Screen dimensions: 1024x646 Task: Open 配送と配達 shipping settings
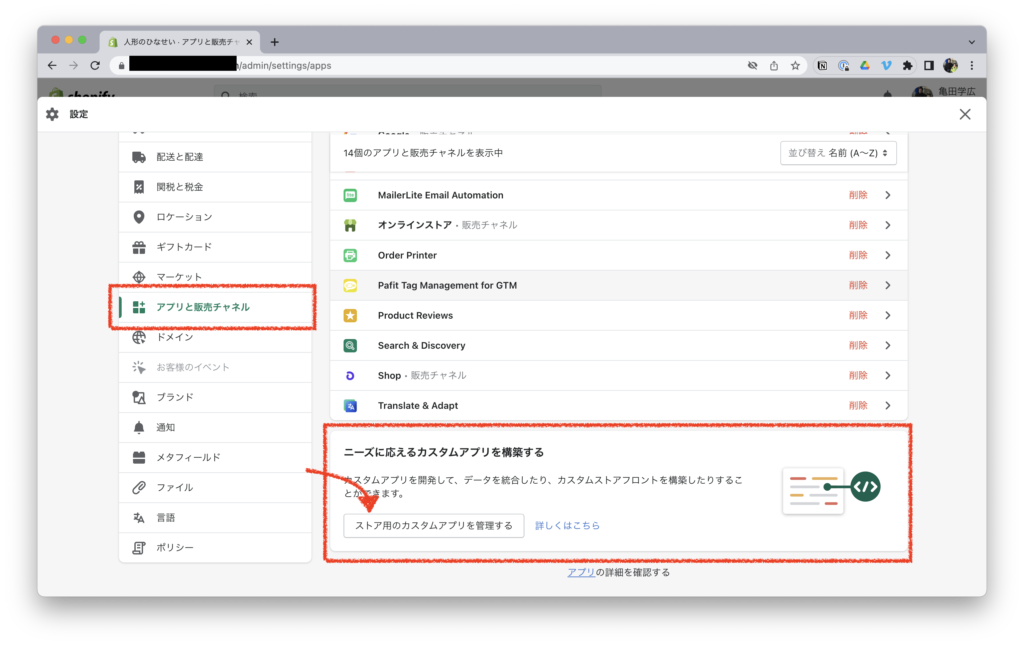216,157
